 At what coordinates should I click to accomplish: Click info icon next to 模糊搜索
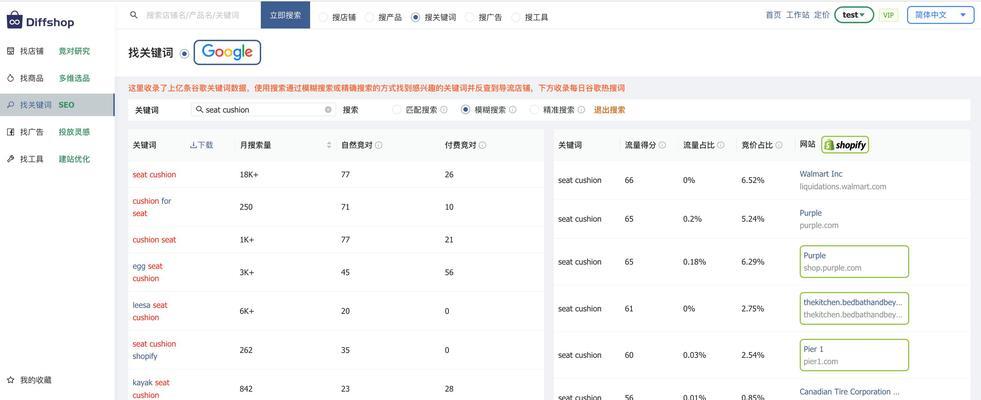pos(512,110)
